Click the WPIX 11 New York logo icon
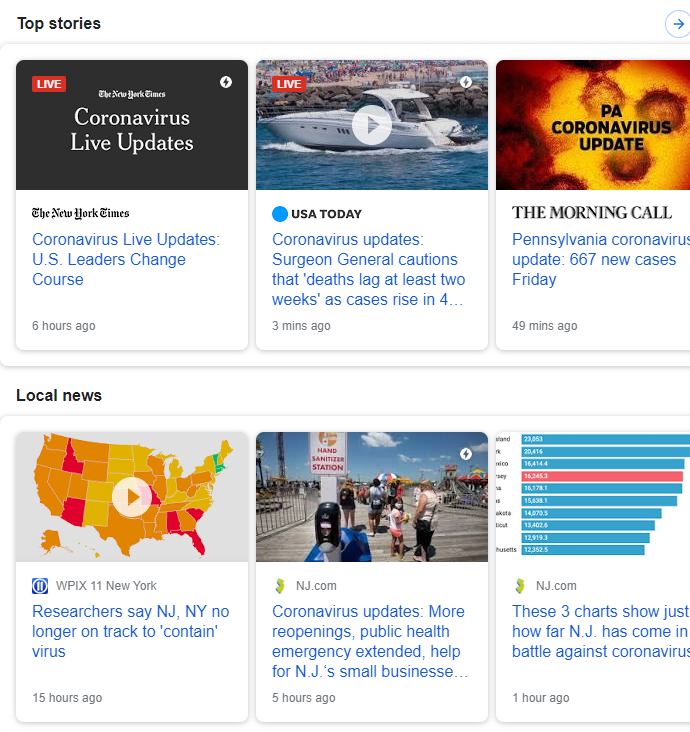The height and width of the screenshot is (732, 690). (x=40, y=586)
